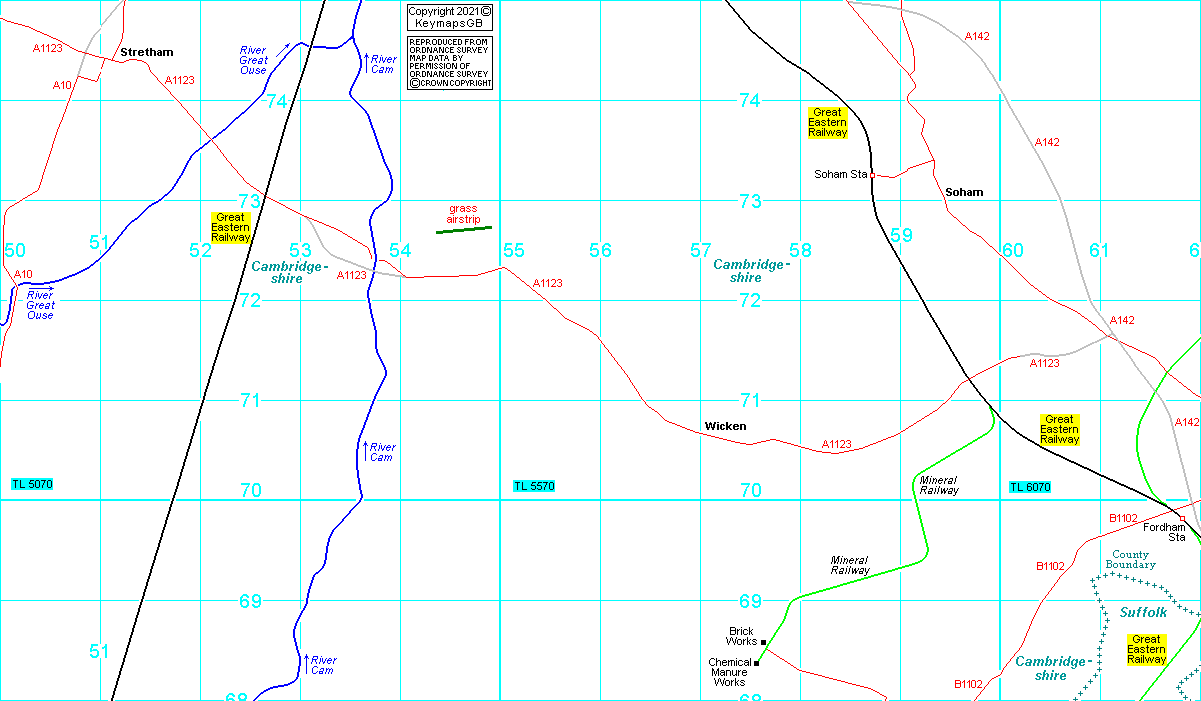Click the County Boundary label text
Screen dimensions: 1201x701
click(x=1130, y=560)
